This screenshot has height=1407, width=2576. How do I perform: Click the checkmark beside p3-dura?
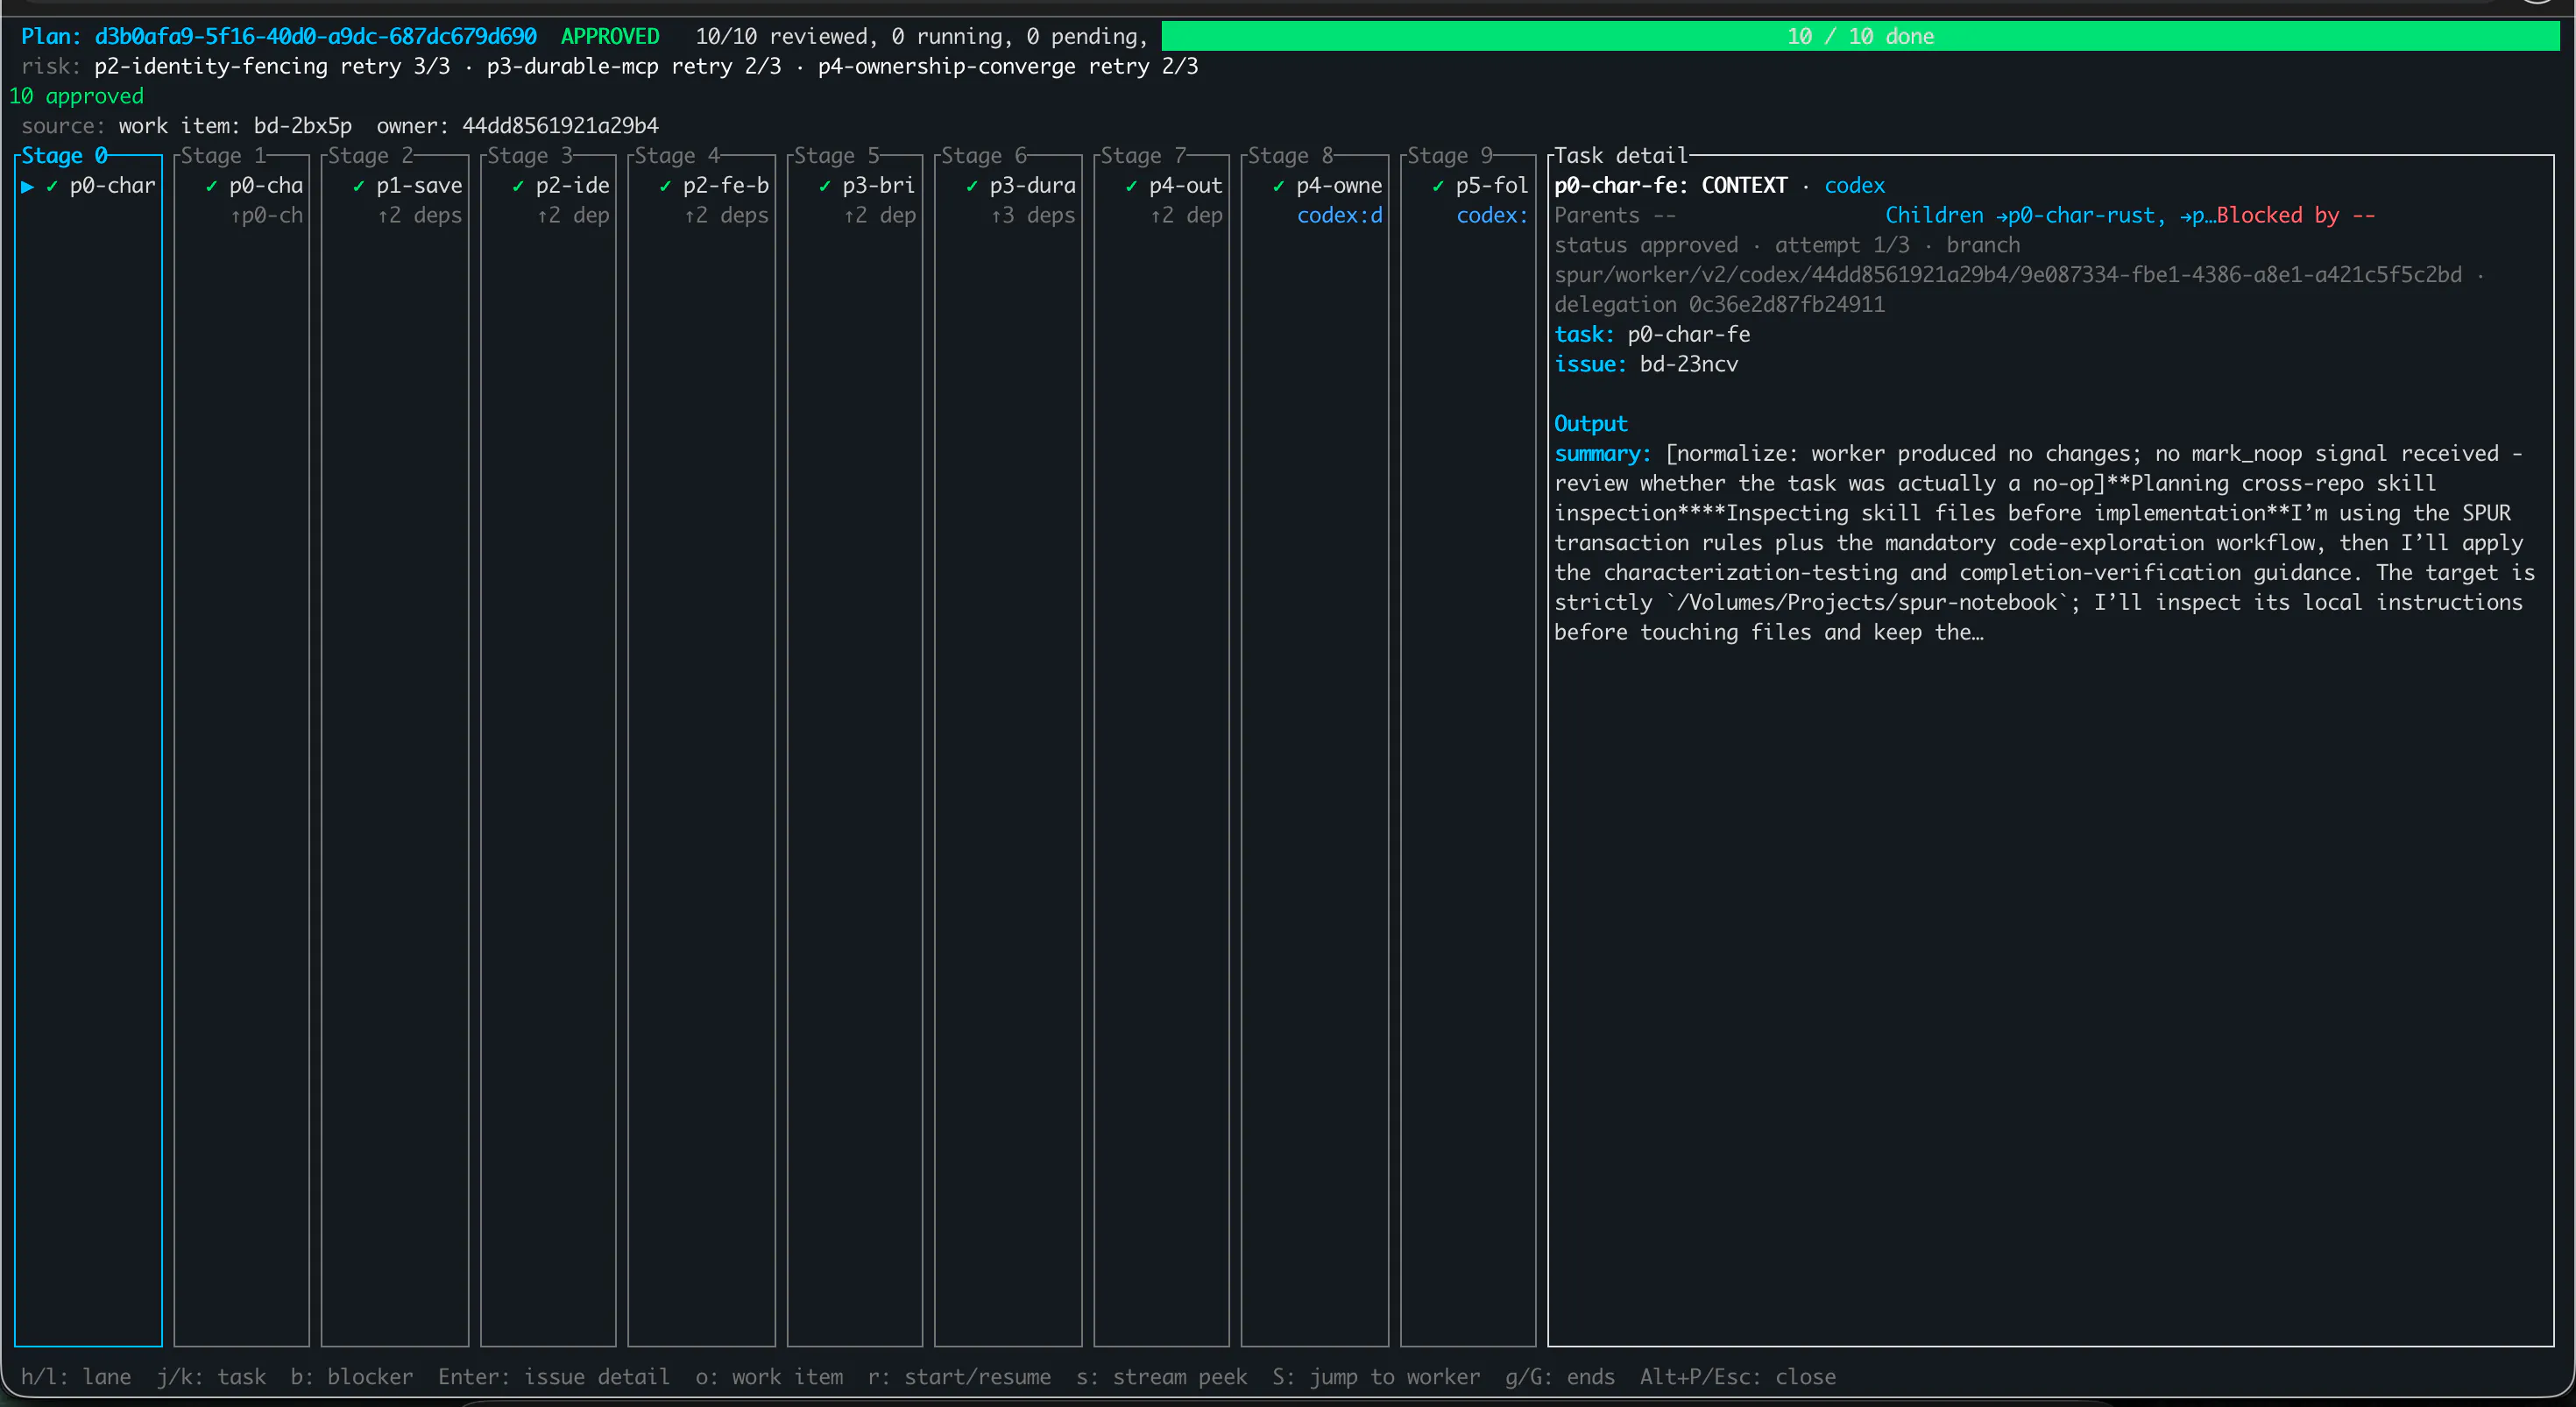tap(971, 186)
